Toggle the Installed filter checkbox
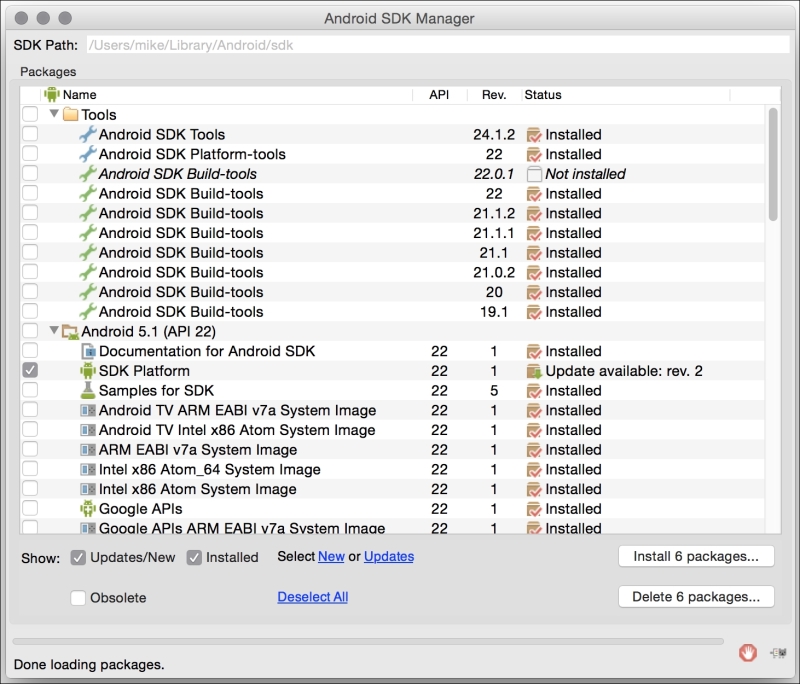 194,558
